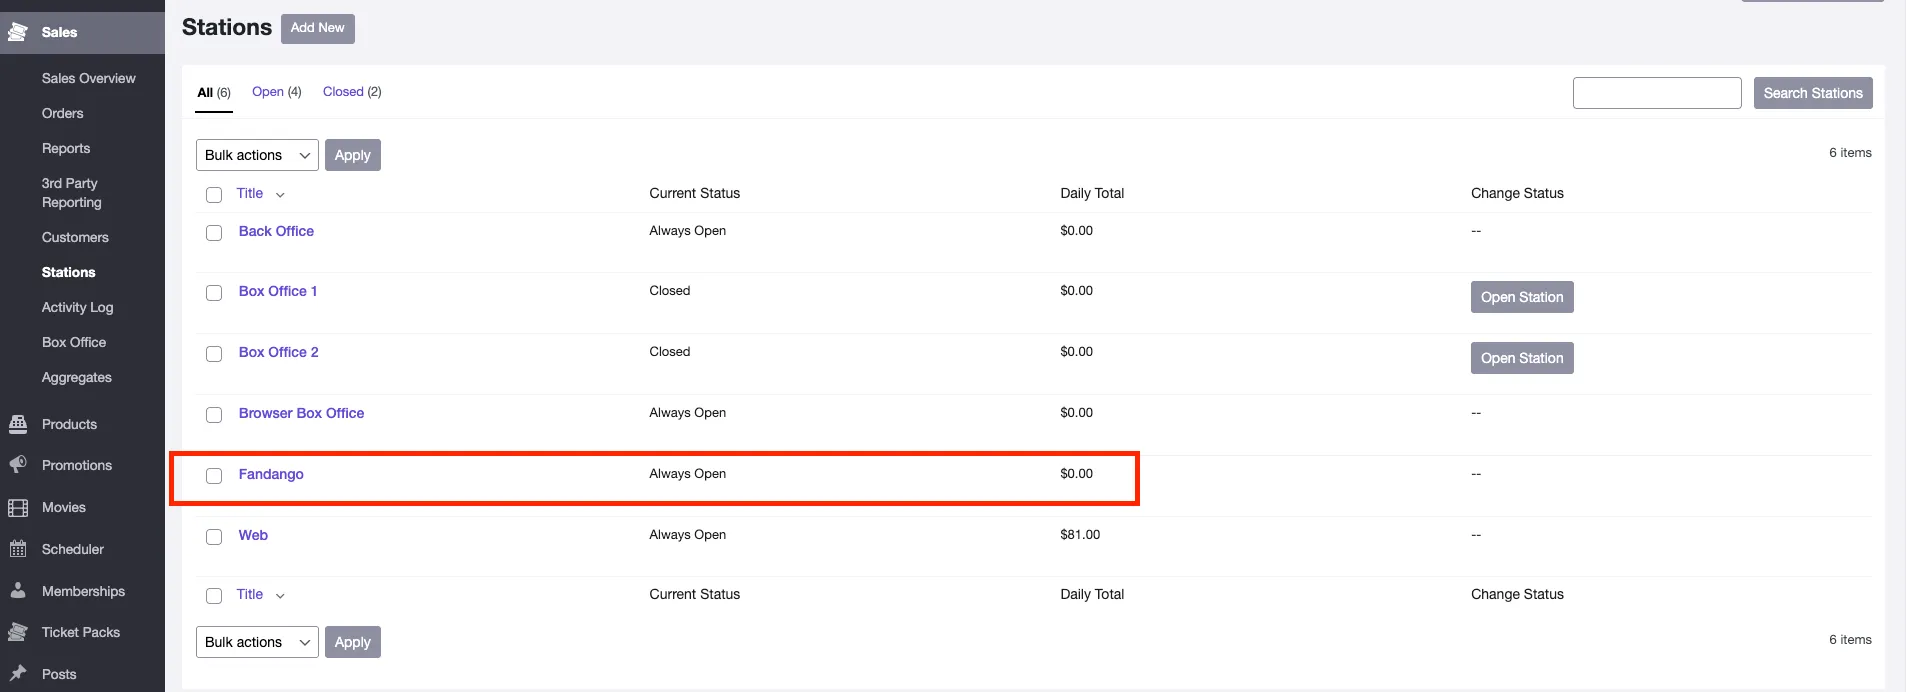Image resolution: width=1906 pixels, height=692 pixels.
Task: Select the All (6) filter tab
Action: 214,93
